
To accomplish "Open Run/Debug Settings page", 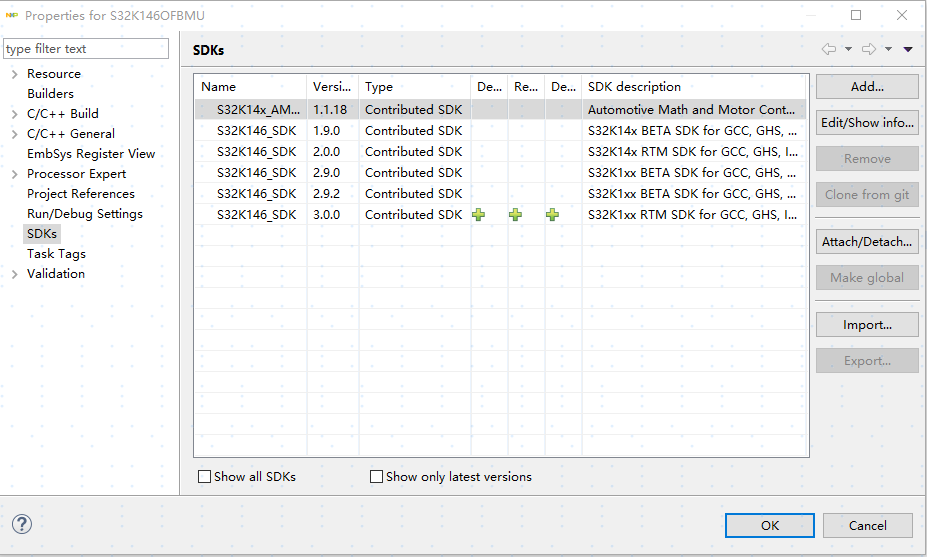I will pos(85,214).
